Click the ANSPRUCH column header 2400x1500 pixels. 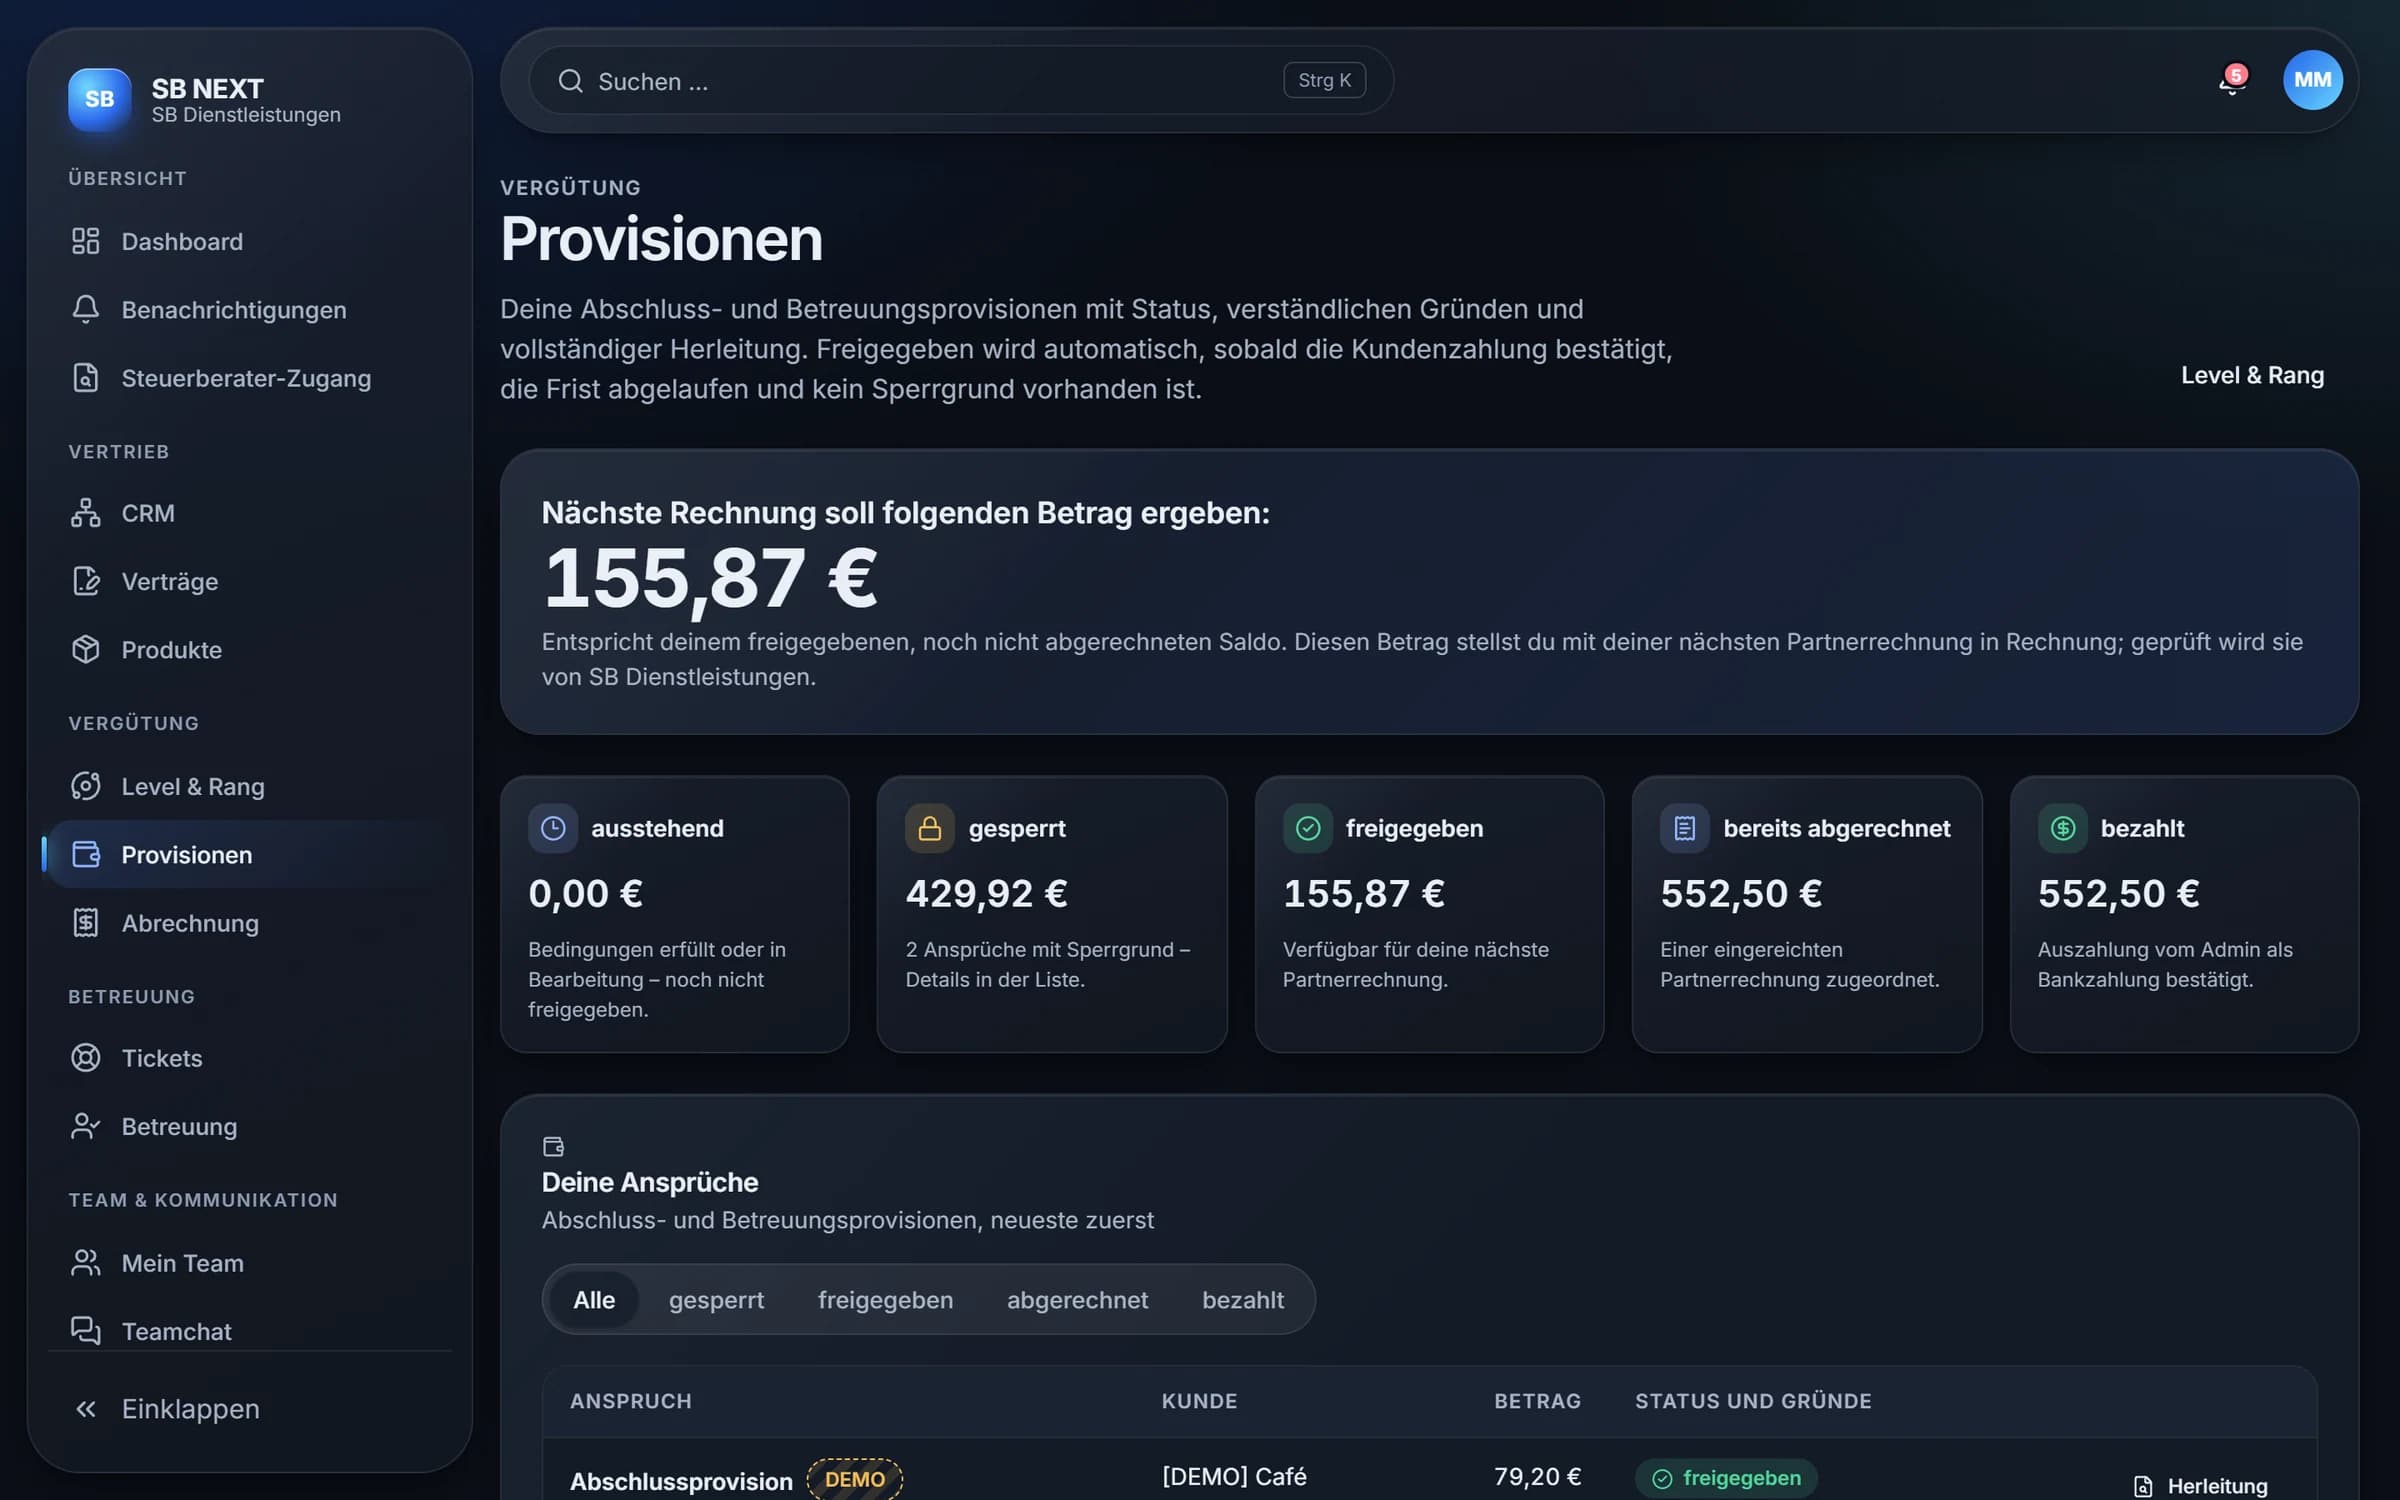tap(630, 1401)
